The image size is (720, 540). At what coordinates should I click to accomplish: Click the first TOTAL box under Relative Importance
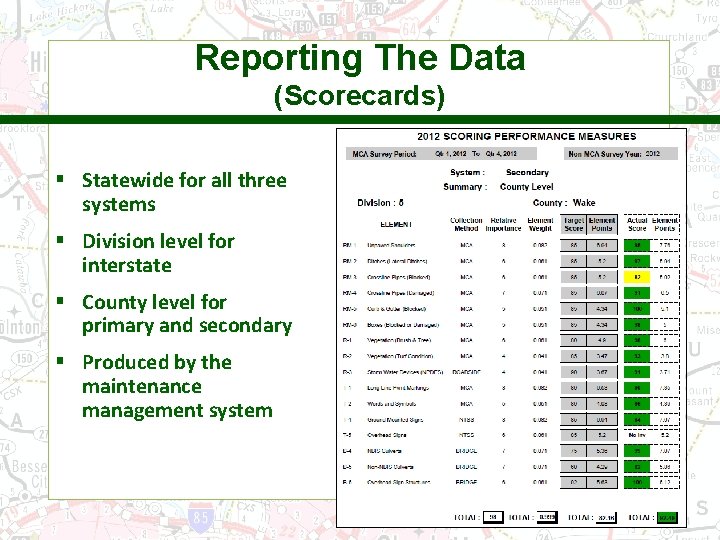click(x=493, y=518)
